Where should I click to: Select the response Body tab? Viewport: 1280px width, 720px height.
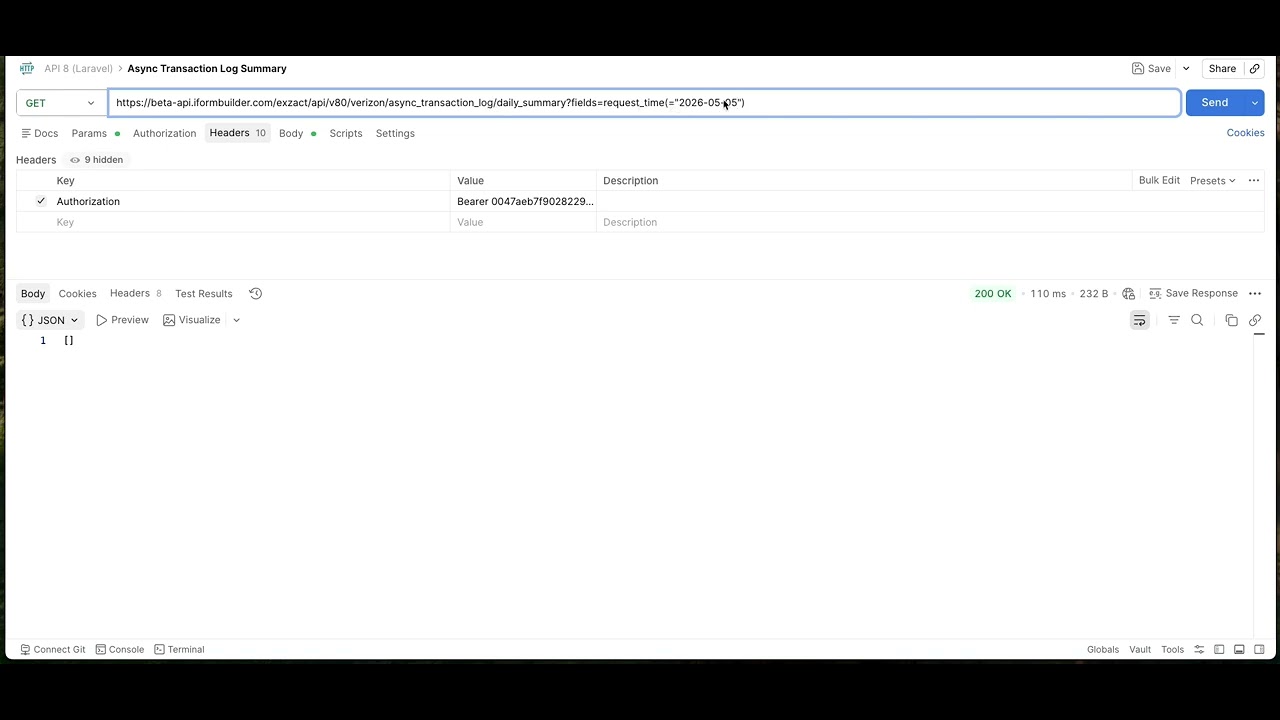point(33,294)
